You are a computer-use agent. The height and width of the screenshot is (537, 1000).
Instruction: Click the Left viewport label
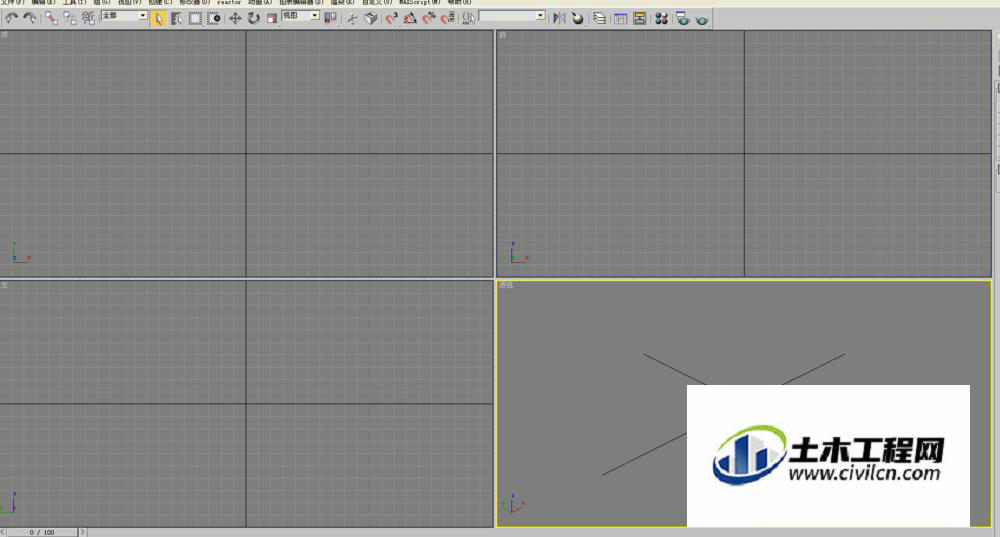[4, 284]
